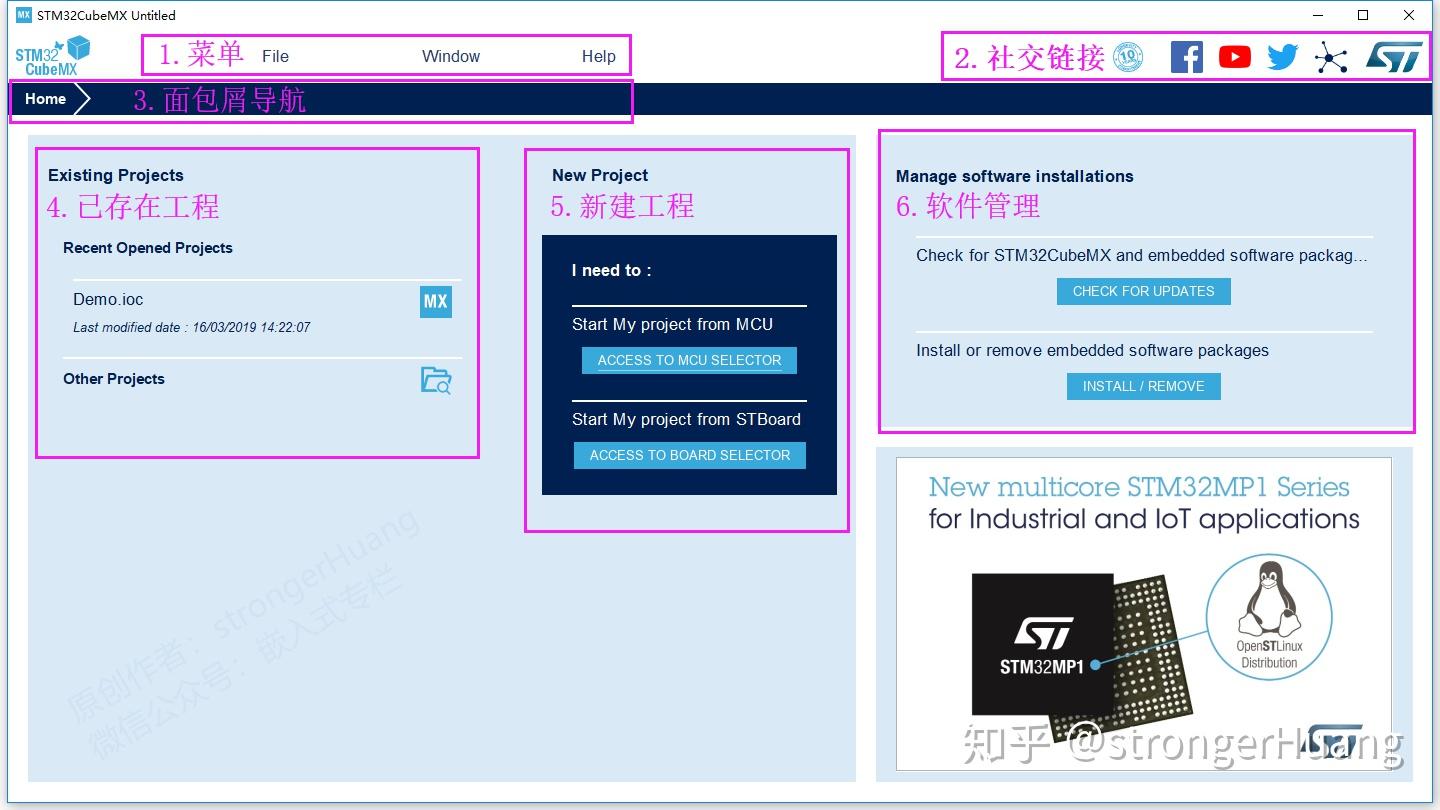
Task: Open the Twitter social link icon
Action: pyautogui.click(x=1281, y=57)
